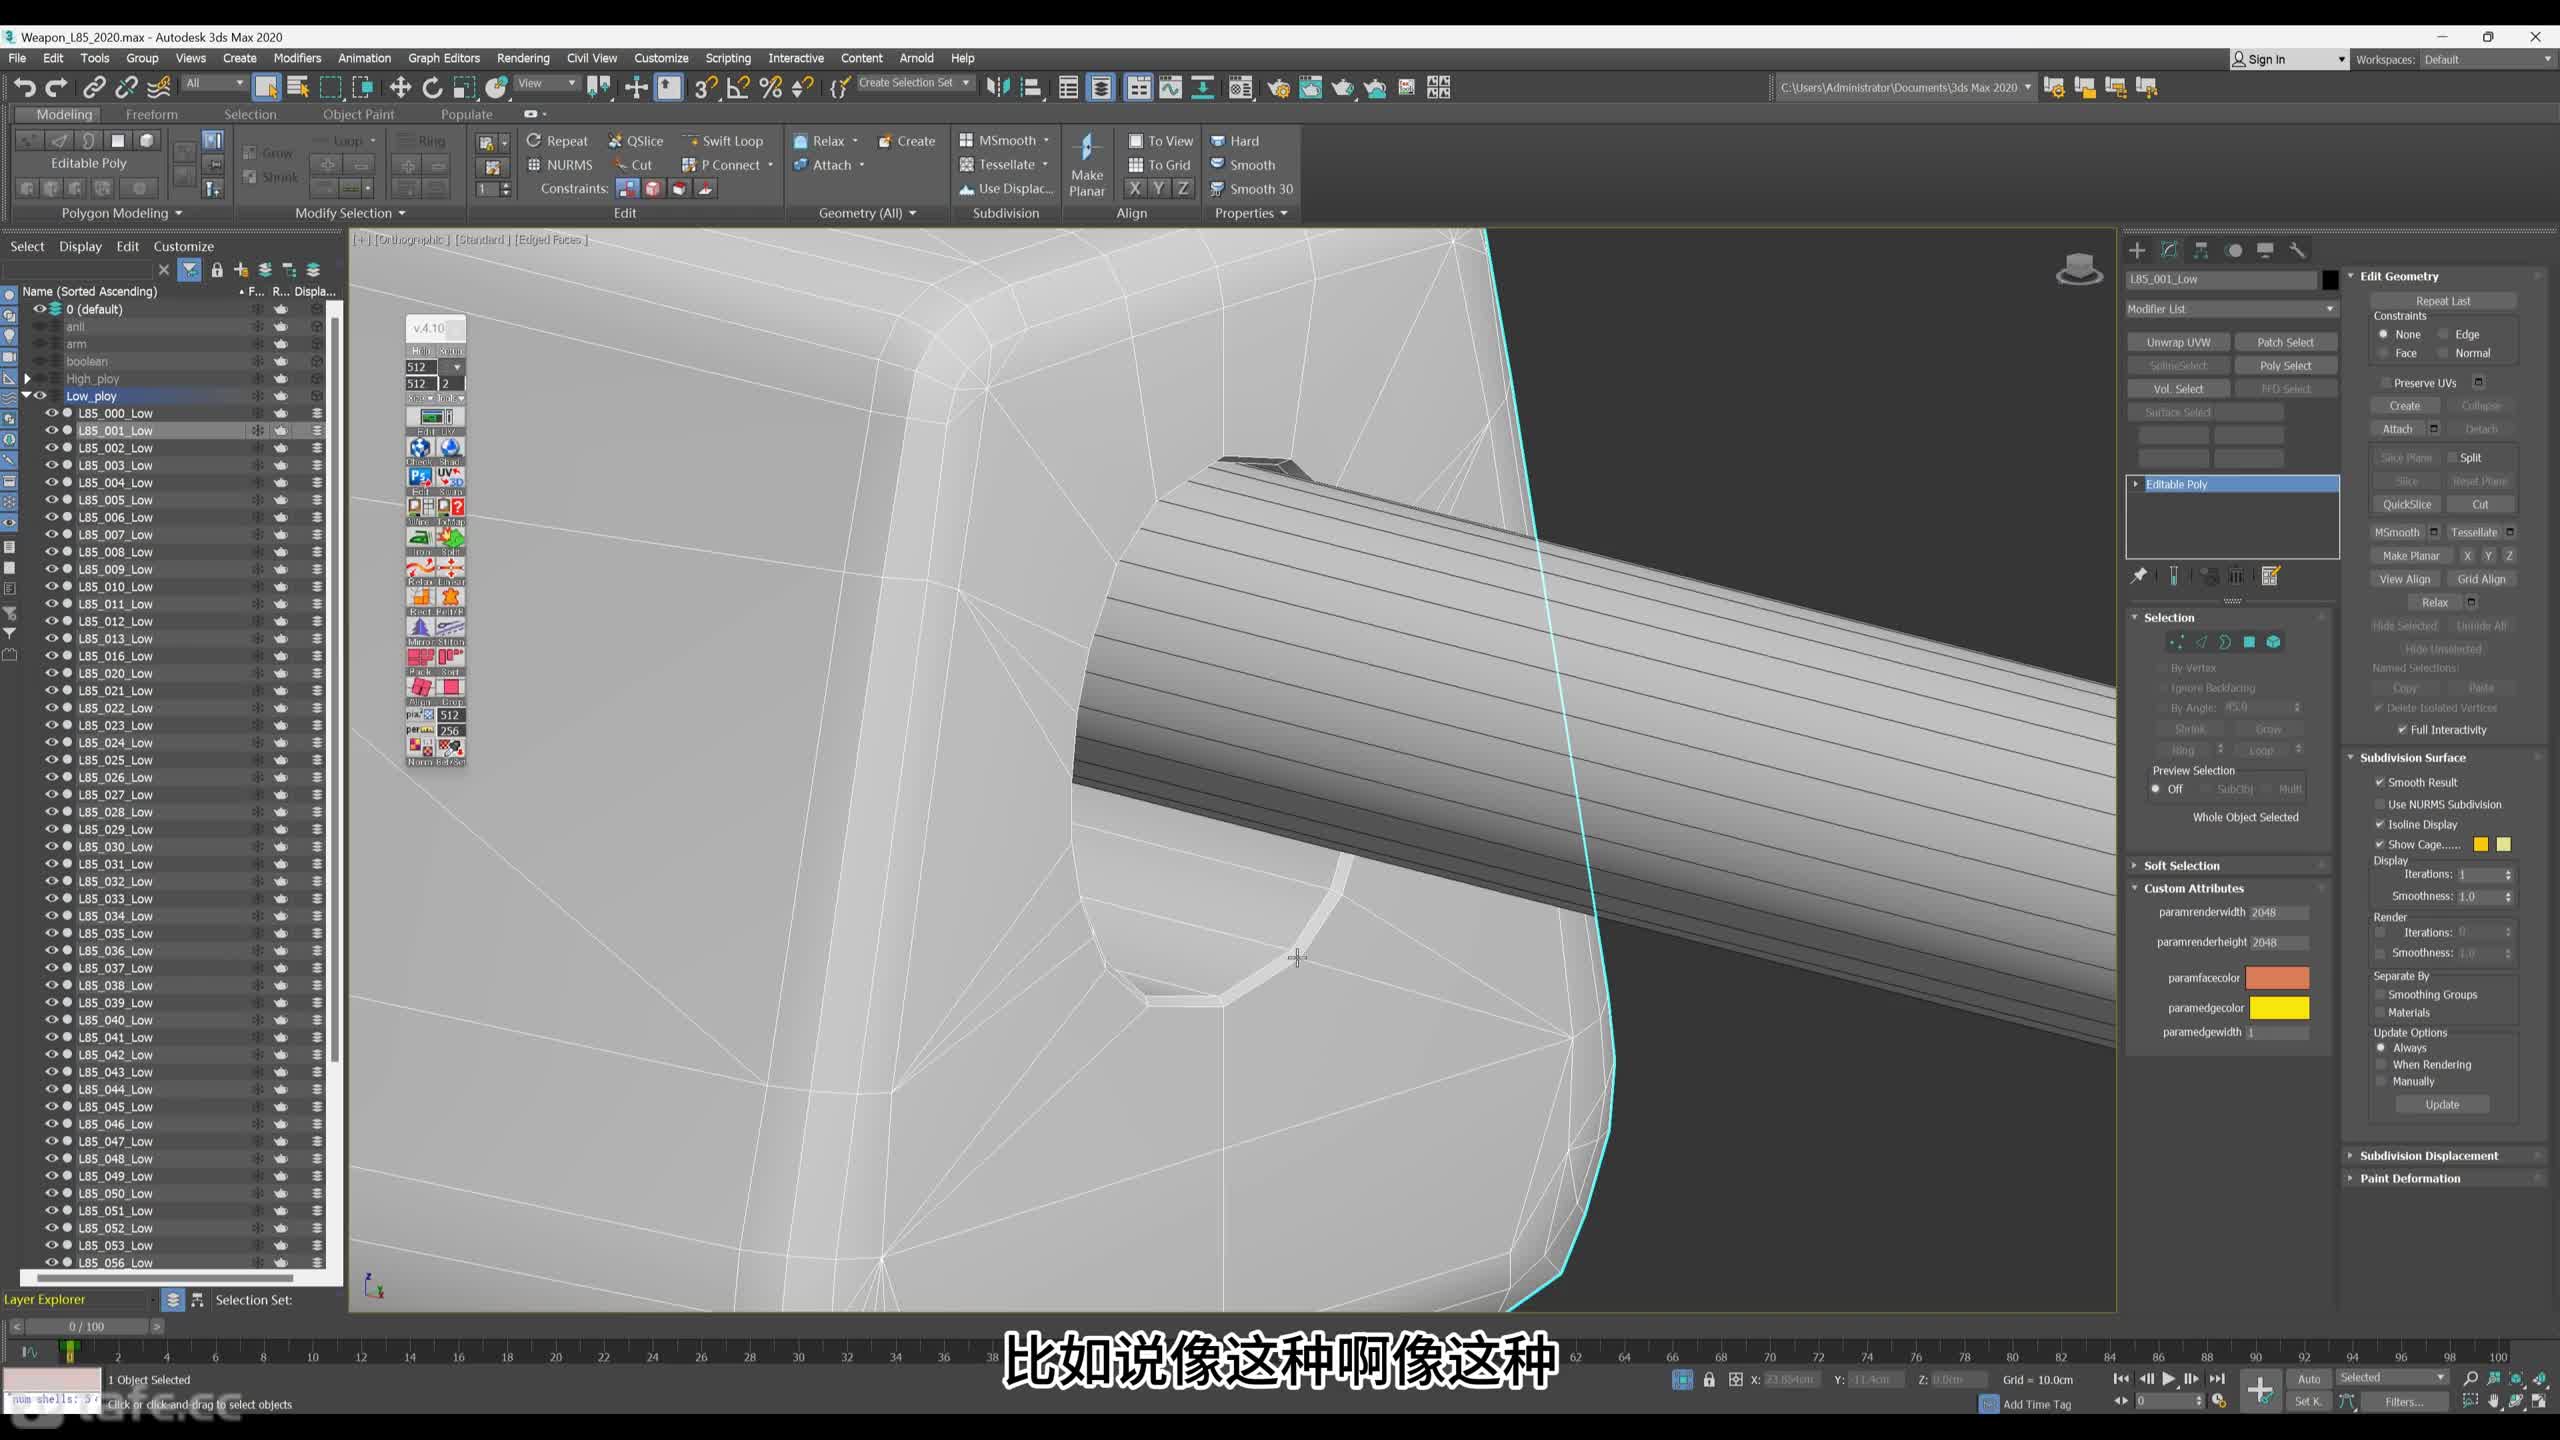Hide the L85_001_Low layer object

click(x=51, y=431)
